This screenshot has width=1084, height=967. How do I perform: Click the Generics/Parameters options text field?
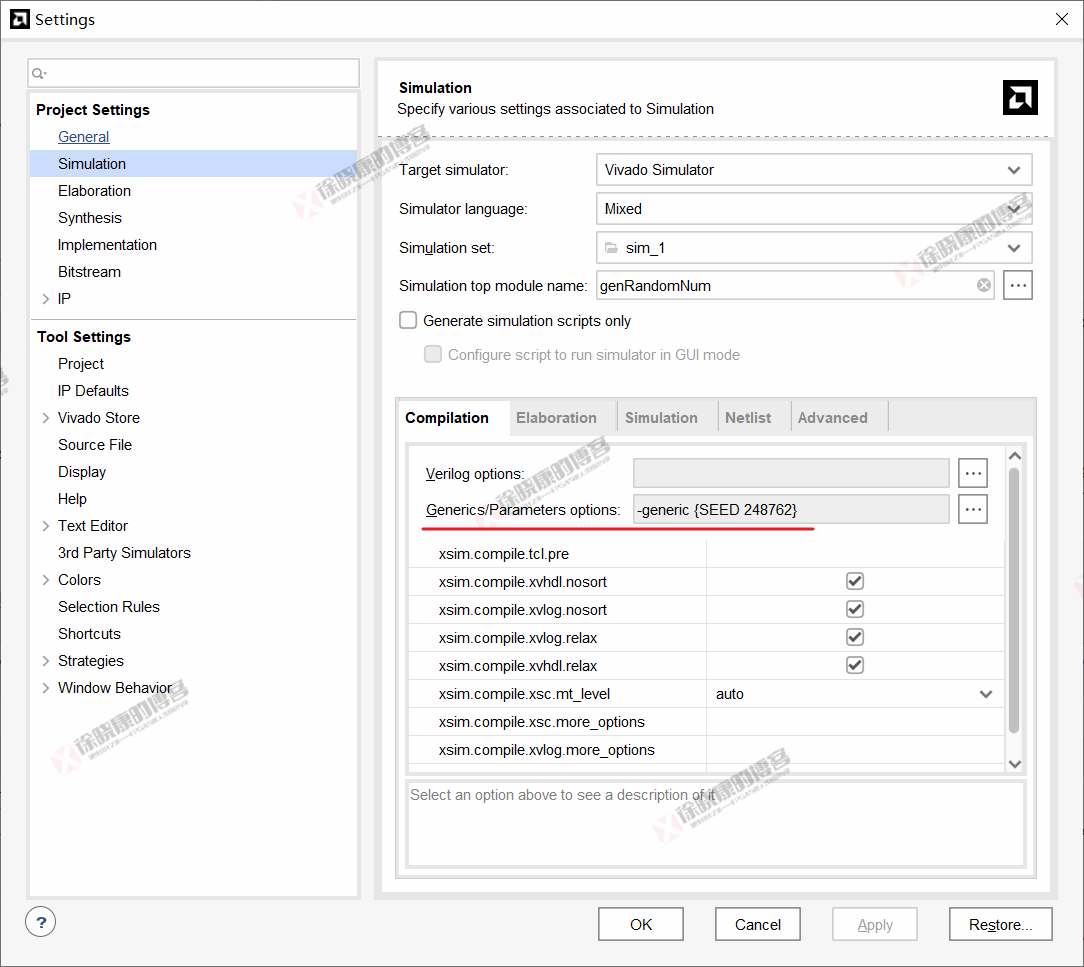point(791,510)
